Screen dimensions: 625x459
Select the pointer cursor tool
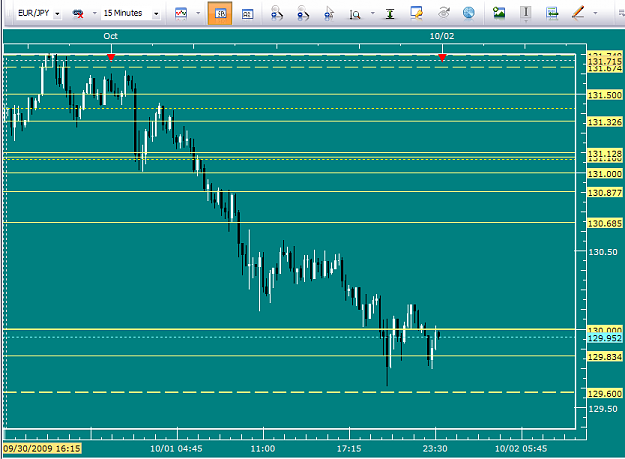(x=329, y=13)
